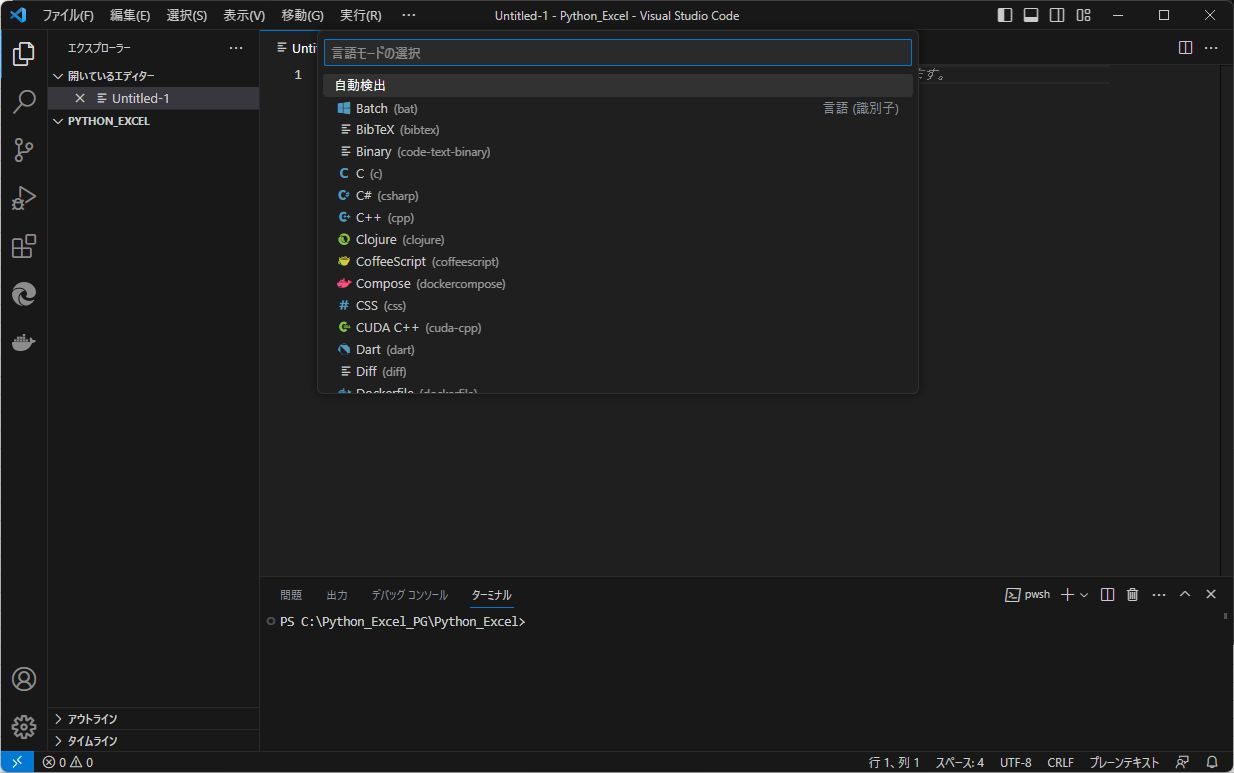The image size is (1234, 773).
Task: Open the new terminal profile dropdown arrow
Action: tap(1084, 595)
